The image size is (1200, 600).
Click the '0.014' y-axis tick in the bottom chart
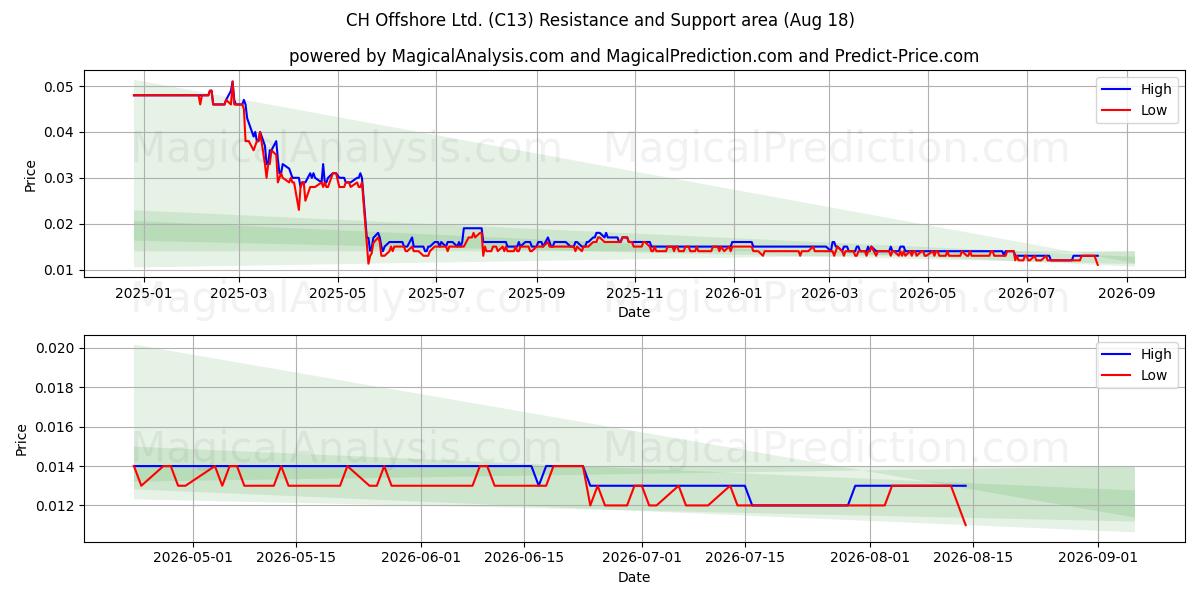pyautogui.click(x=55, y=467)
